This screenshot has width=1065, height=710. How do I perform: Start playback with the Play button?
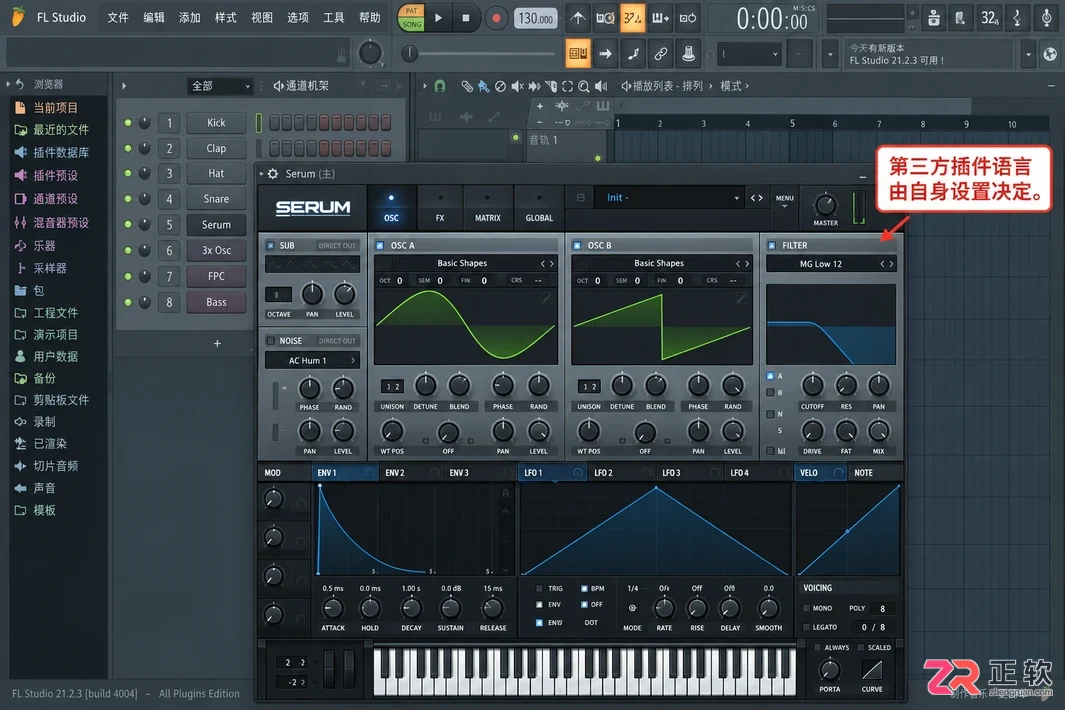click(x=438, y=18)
